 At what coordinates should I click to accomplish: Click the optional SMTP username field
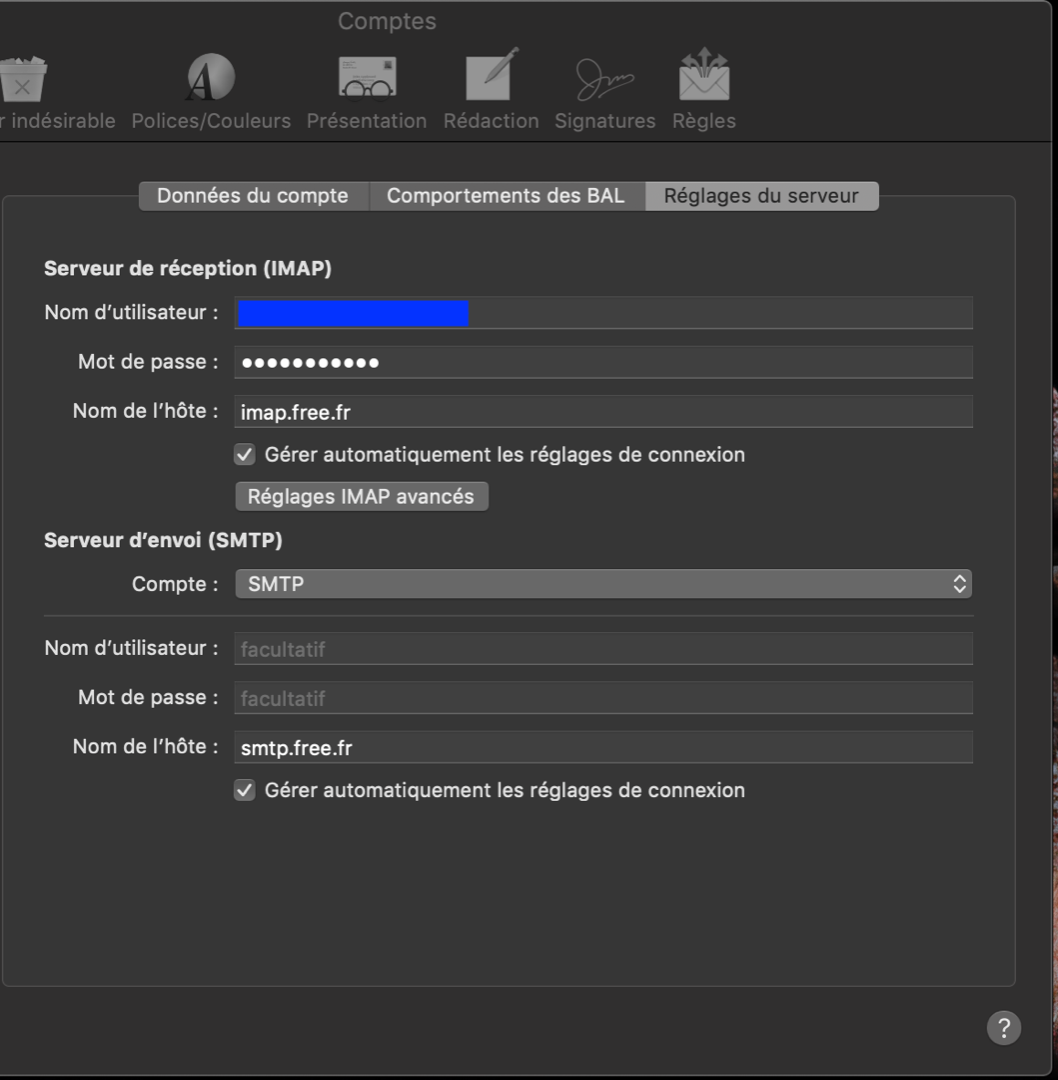pos(603,648)
